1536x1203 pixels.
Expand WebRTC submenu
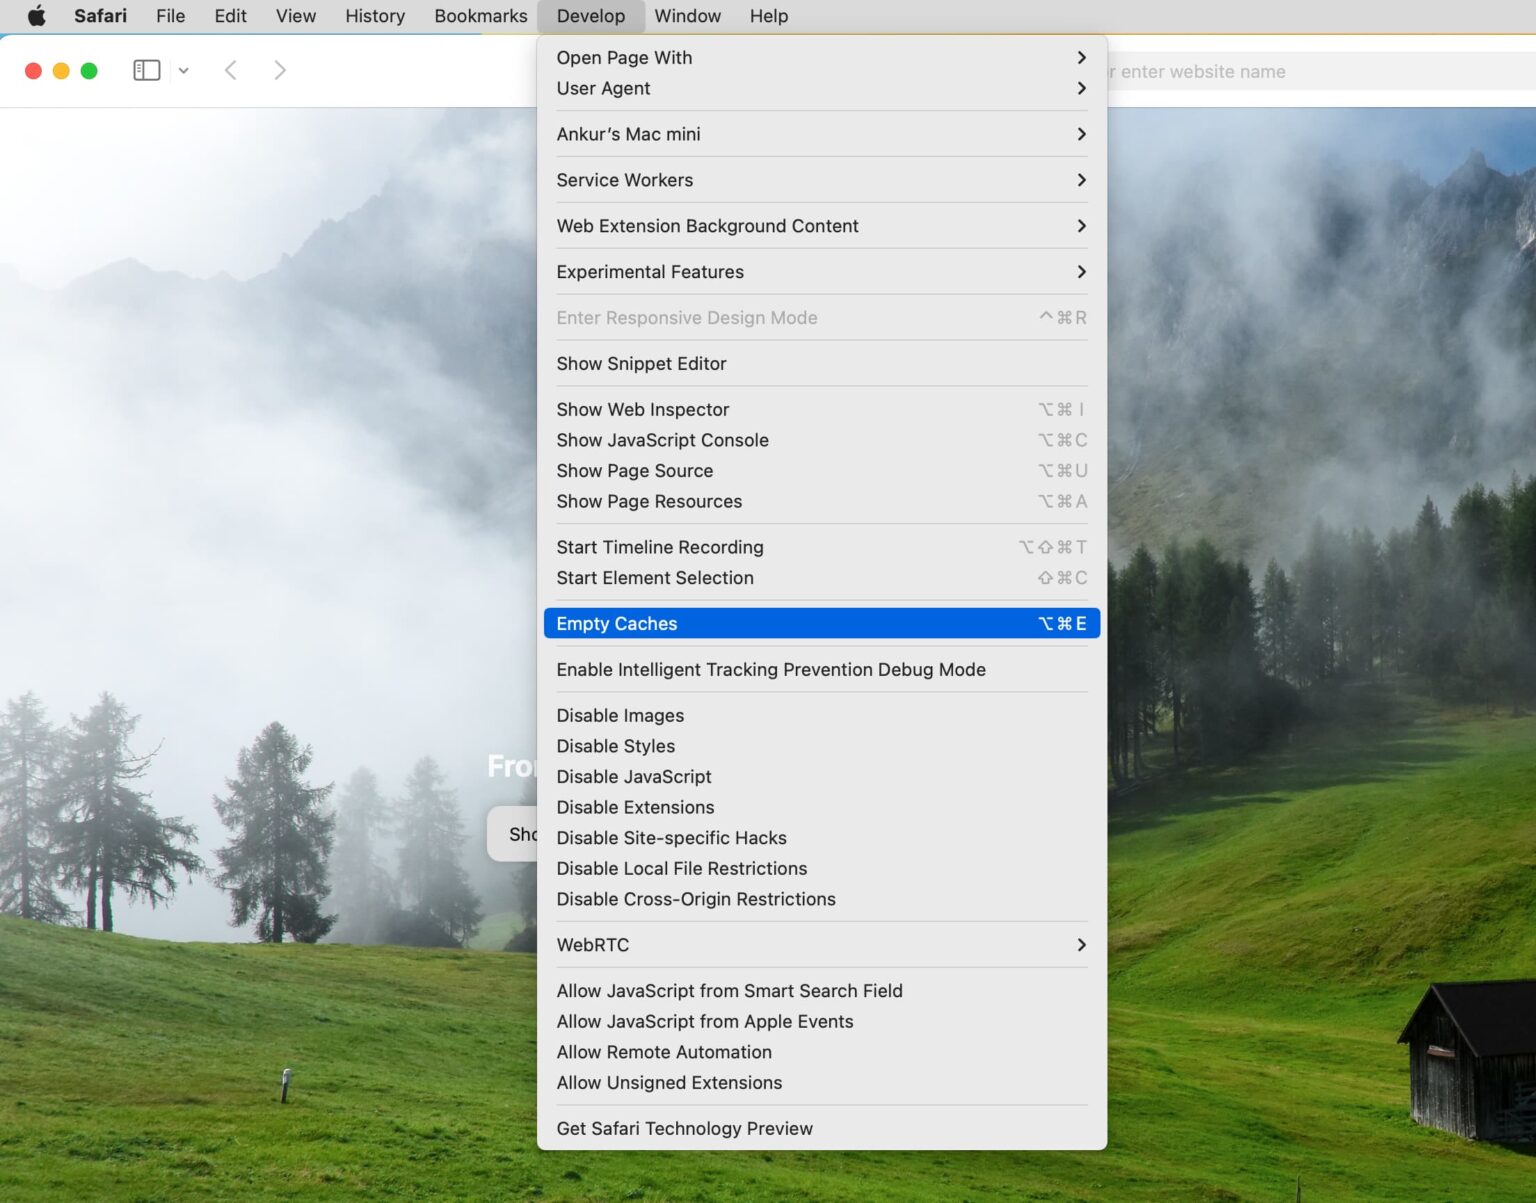point(822,945)
